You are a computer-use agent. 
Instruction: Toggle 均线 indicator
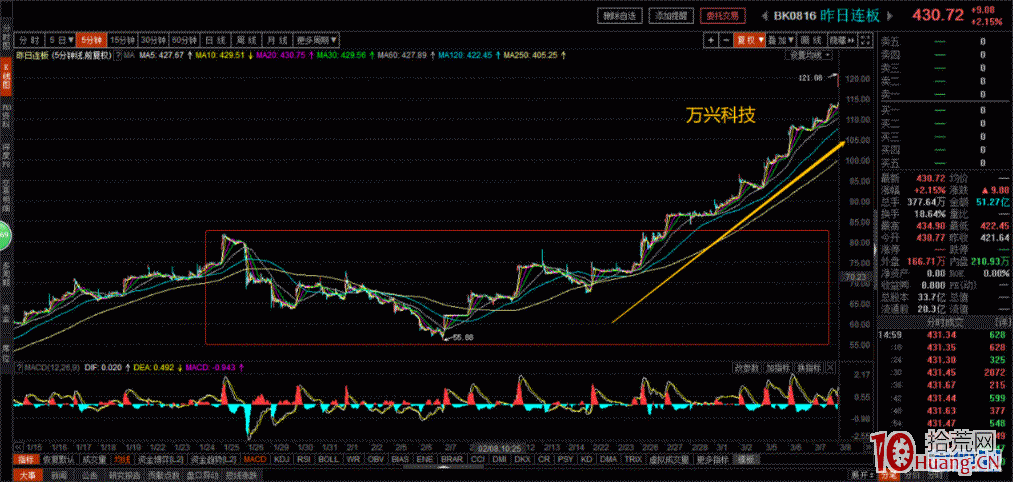(x=122, y=459)
